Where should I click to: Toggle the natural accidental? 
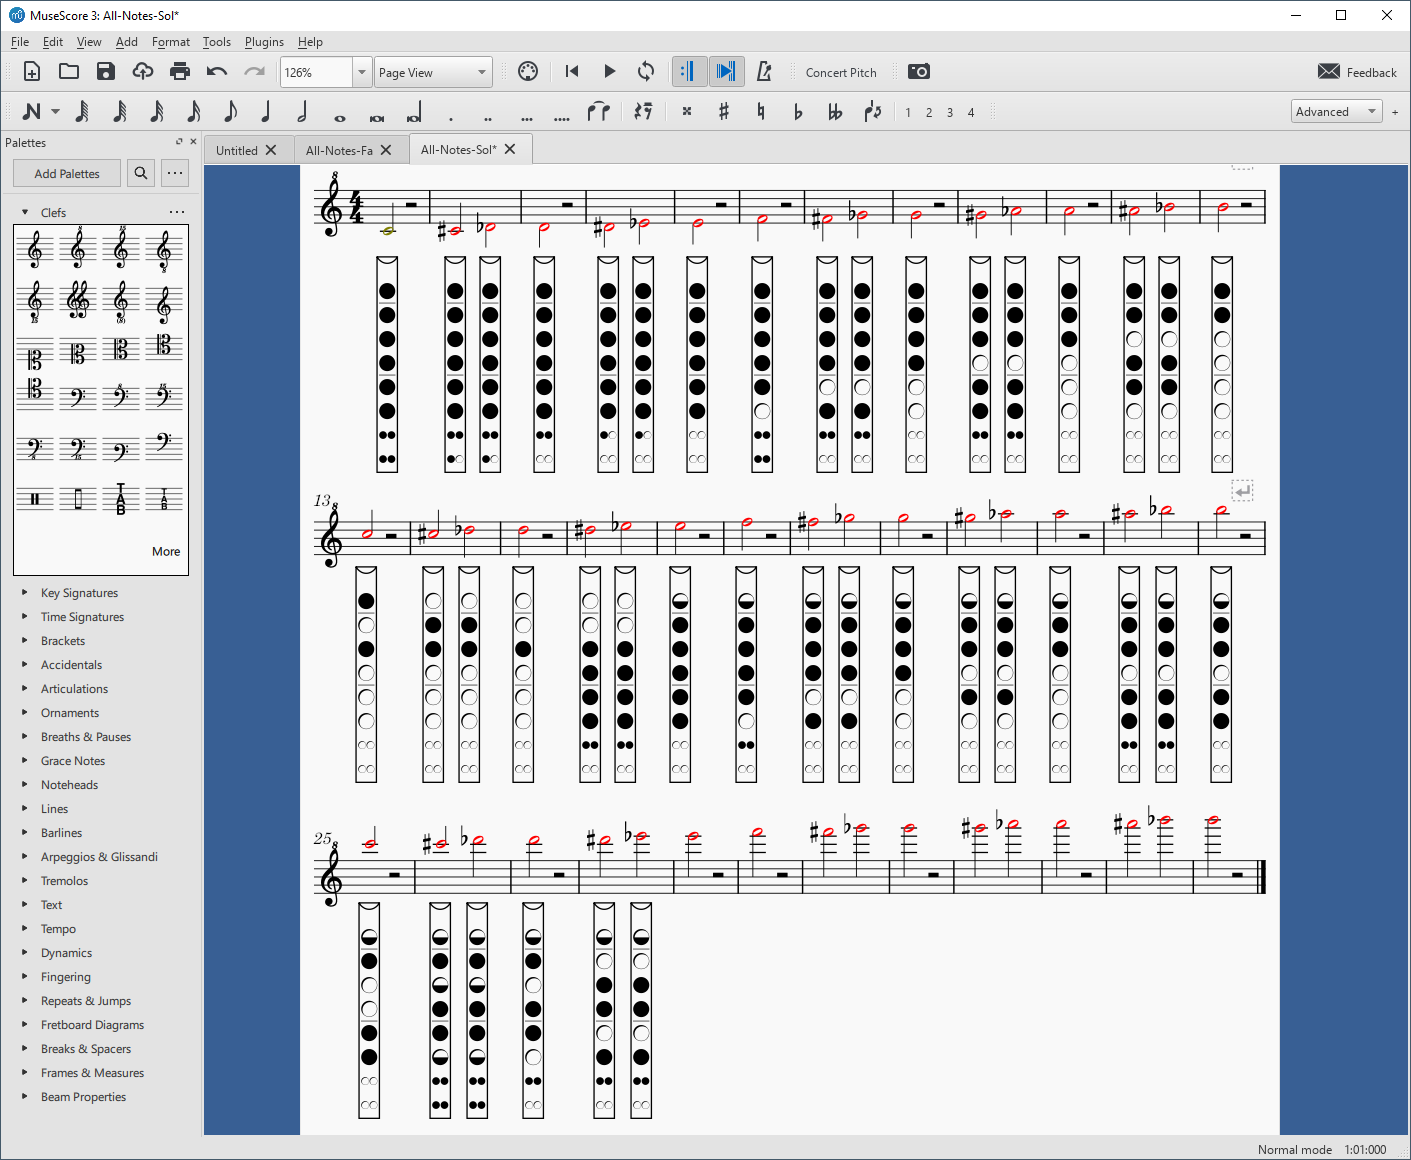(x=761, y=112)
